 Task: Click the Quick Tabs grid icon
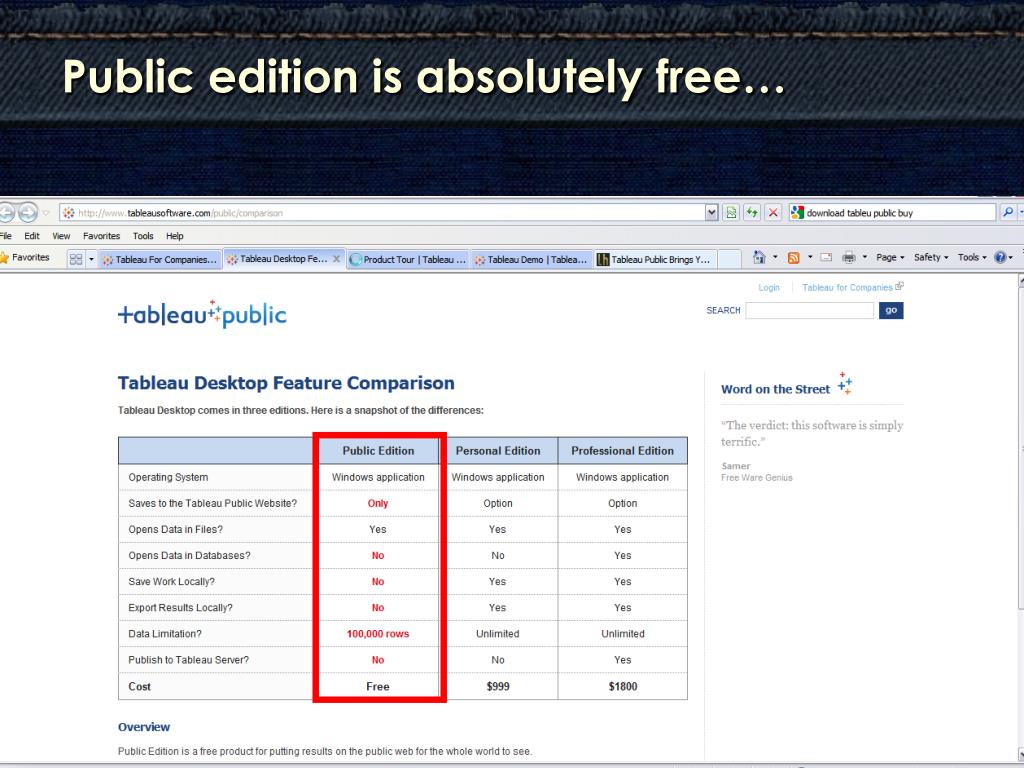76,259
